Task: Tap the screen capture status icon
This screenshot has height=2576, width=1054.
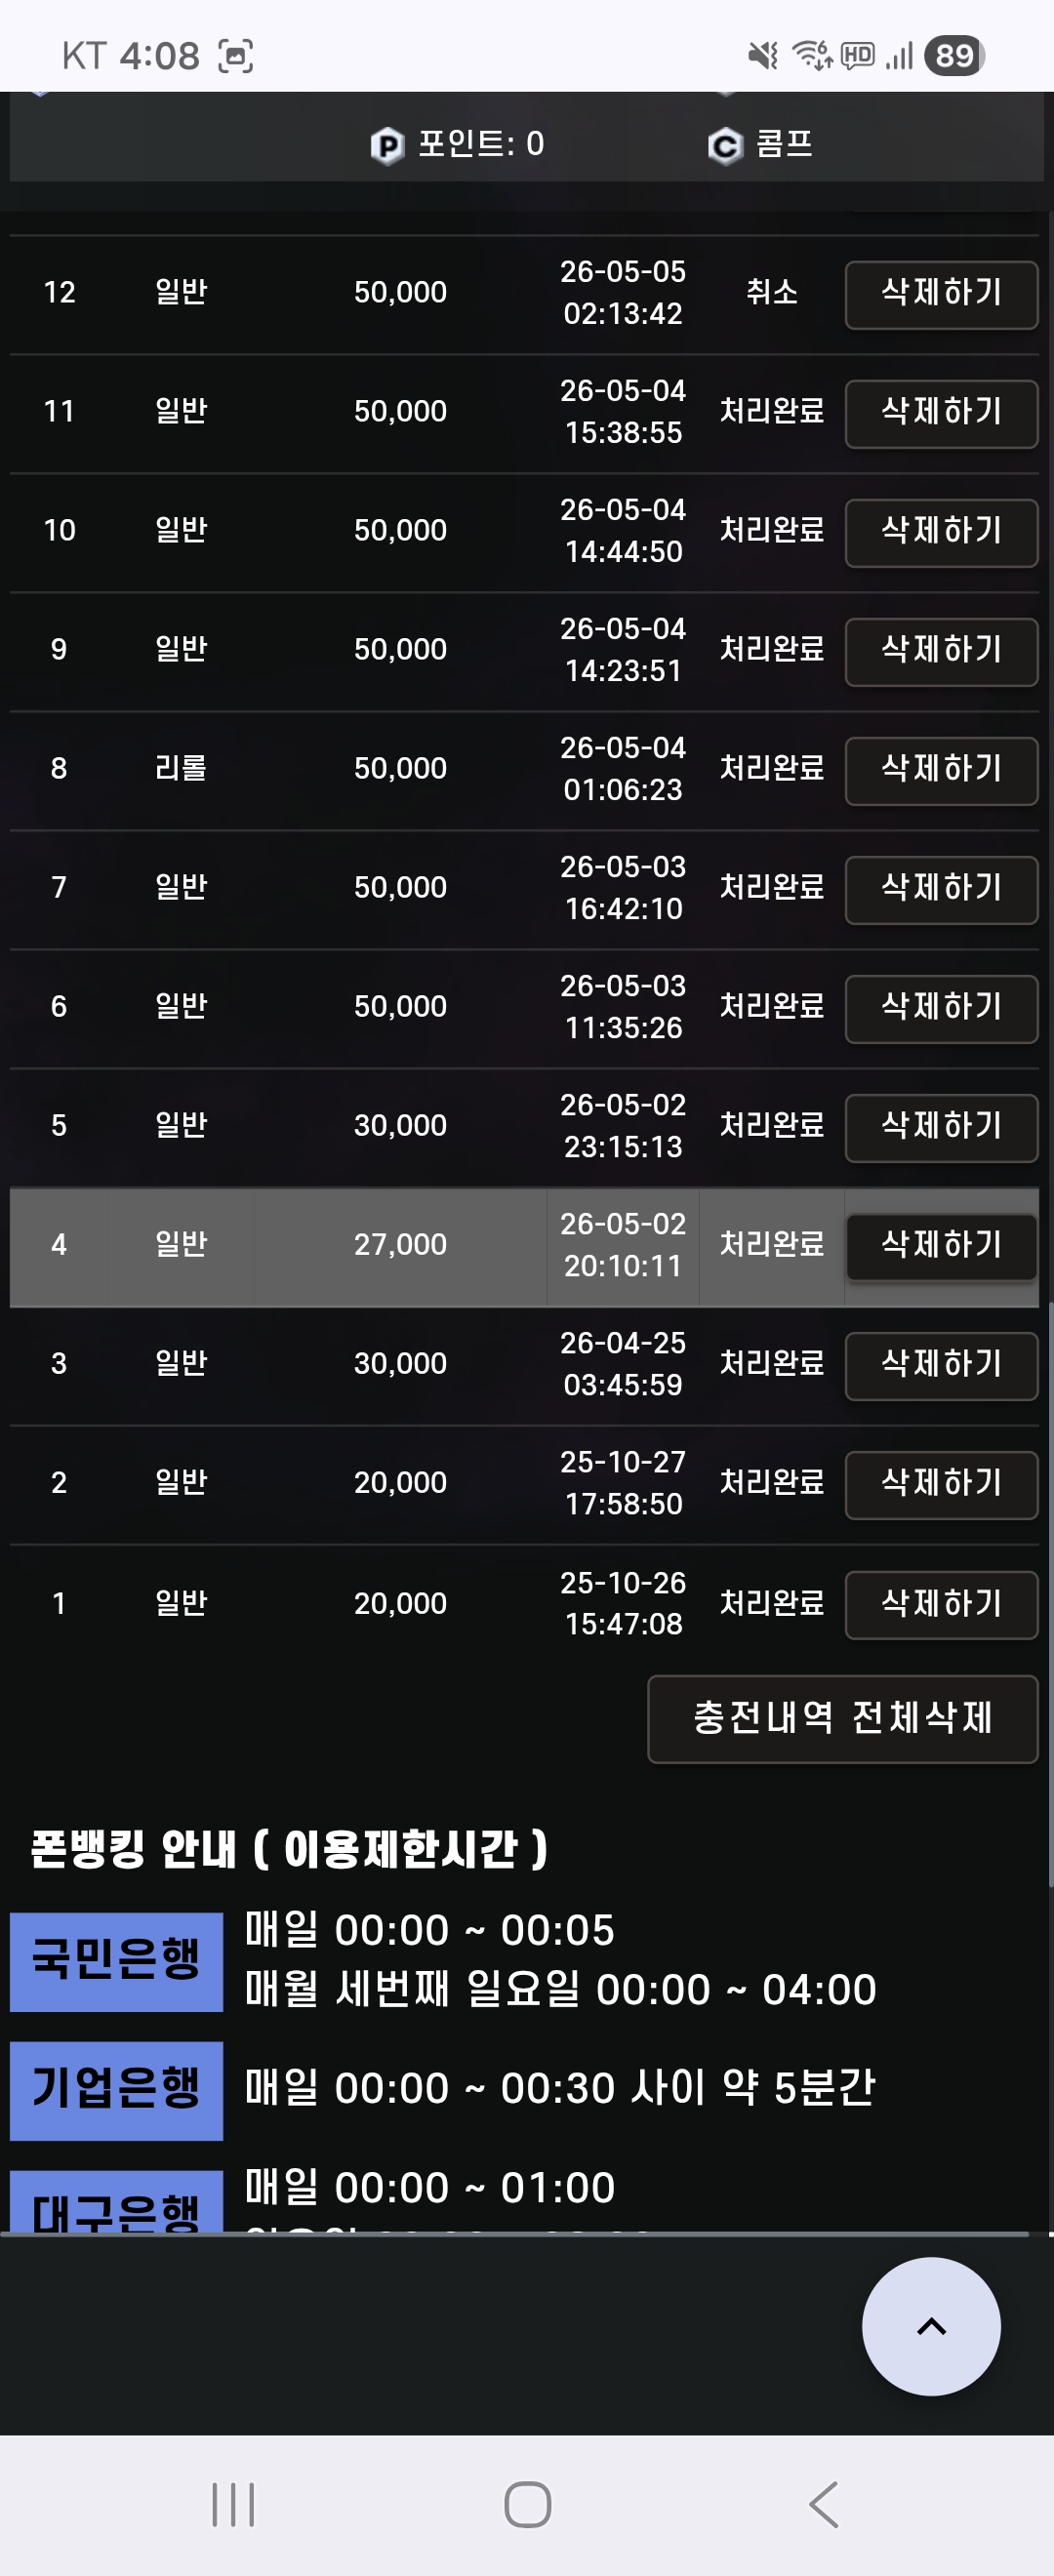Action: [235, 56]
